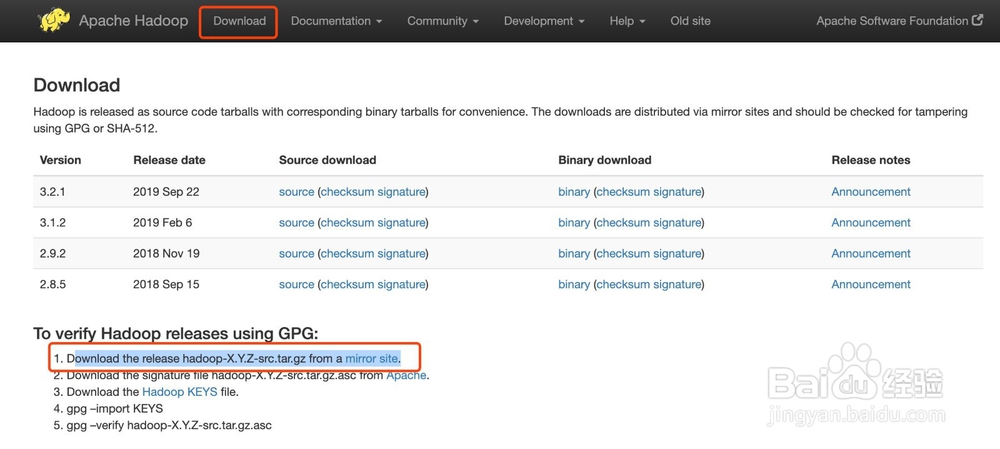Open Announcement for version 2.9.2
The height and width of the screenshot is (449, 1000).
tap(871, 253)
